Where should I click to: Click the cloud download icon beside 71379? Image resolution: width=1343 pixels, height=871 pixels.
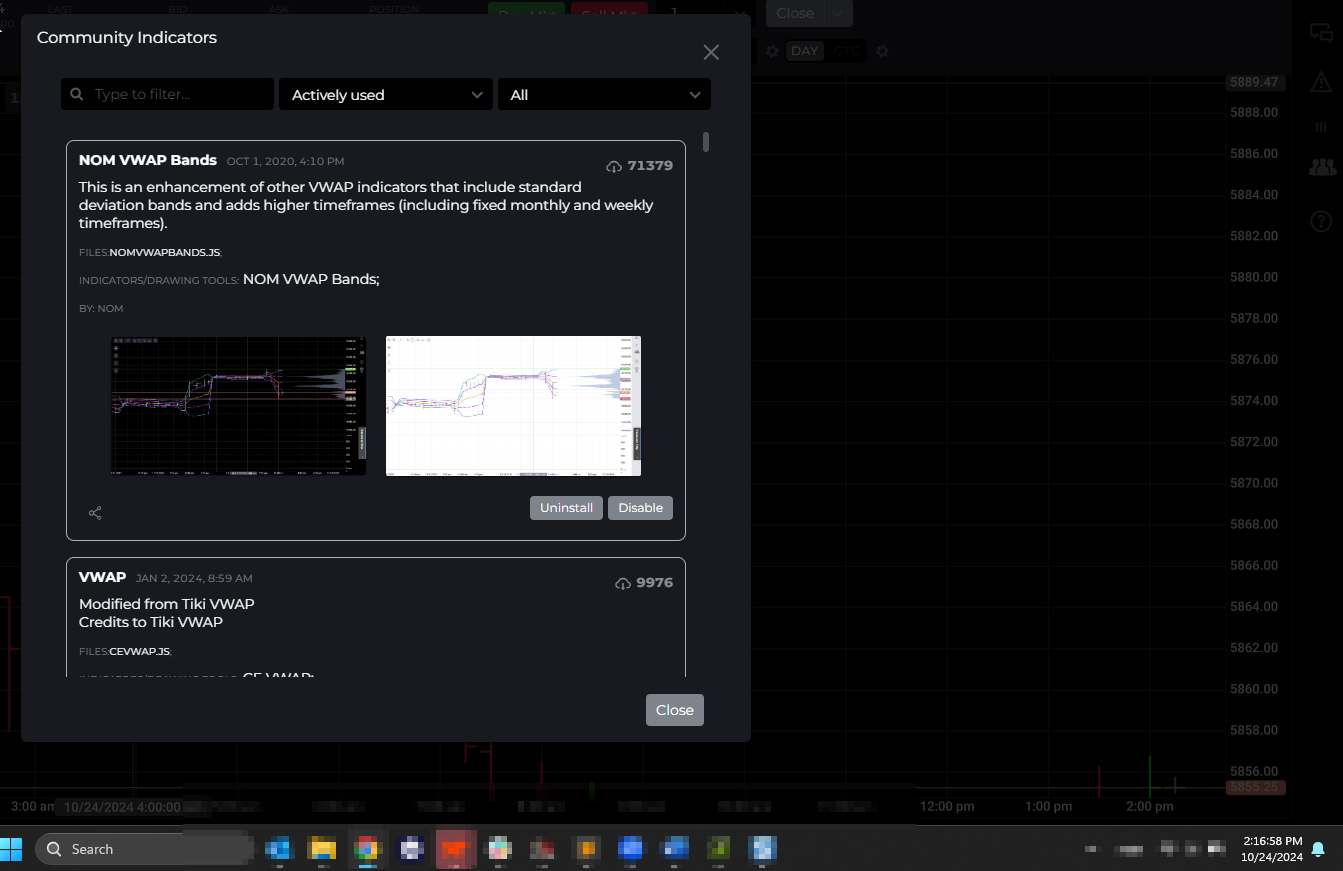click(x=614, y=166)
